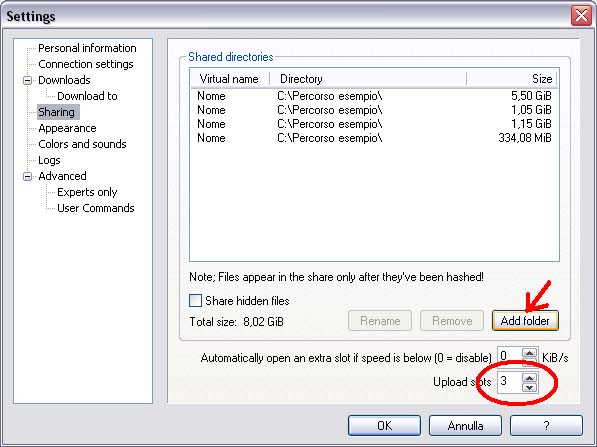Click the Add folder button

[525, 321]
